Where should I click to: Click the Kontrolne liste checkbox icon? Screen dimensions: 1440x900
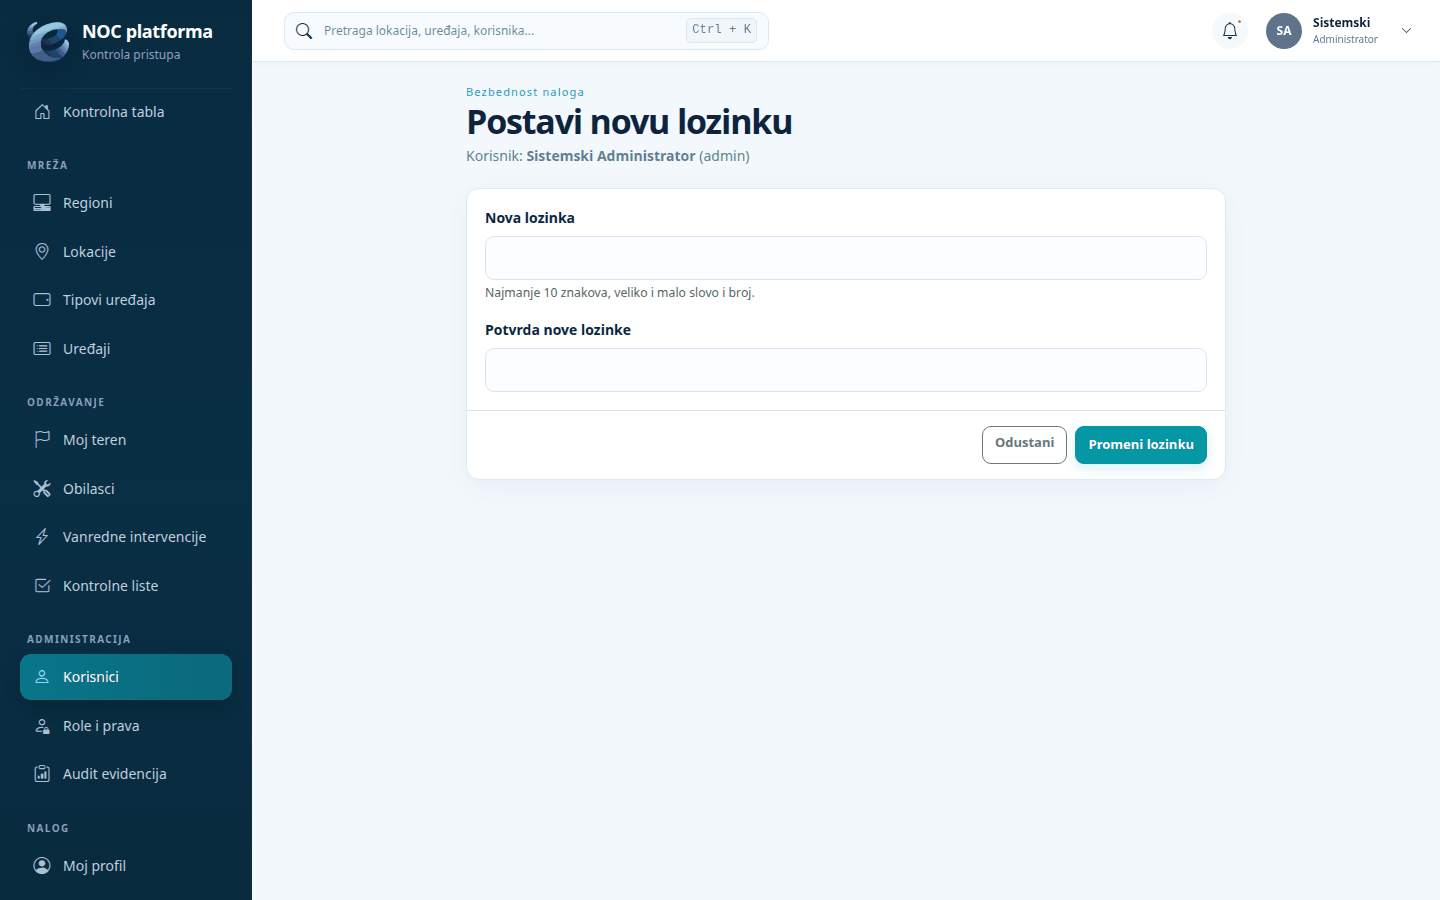(42, 586)
